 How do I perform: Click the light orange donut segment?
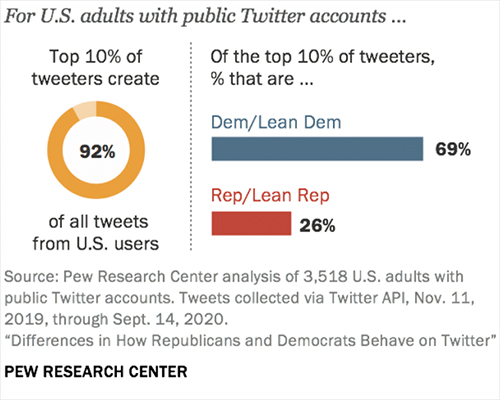pyautogui.click(x=85, y=110)
